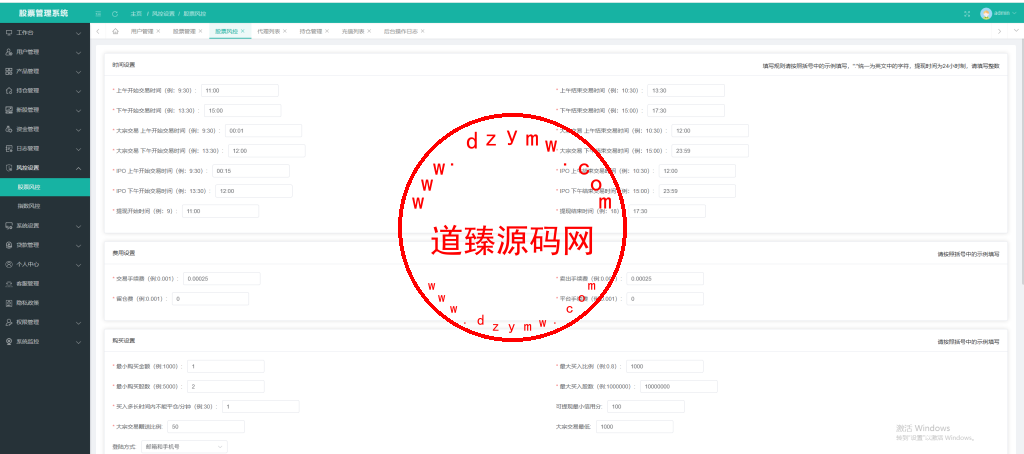Click the tab-scroll left arrow
1024x454 pixels.
pos(97,31)
